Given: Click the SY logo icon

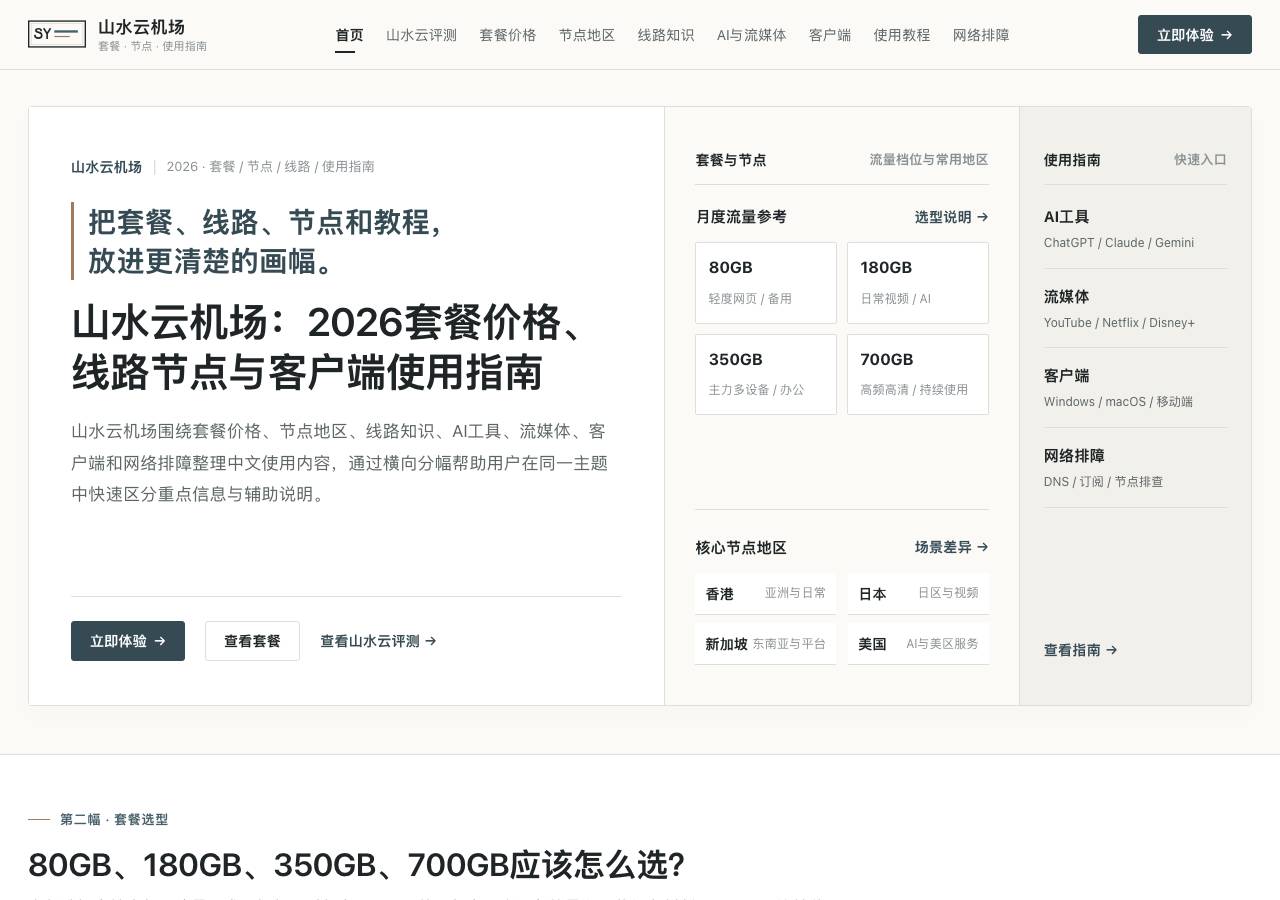Looking at the screenshot, I should coord(57,34).
